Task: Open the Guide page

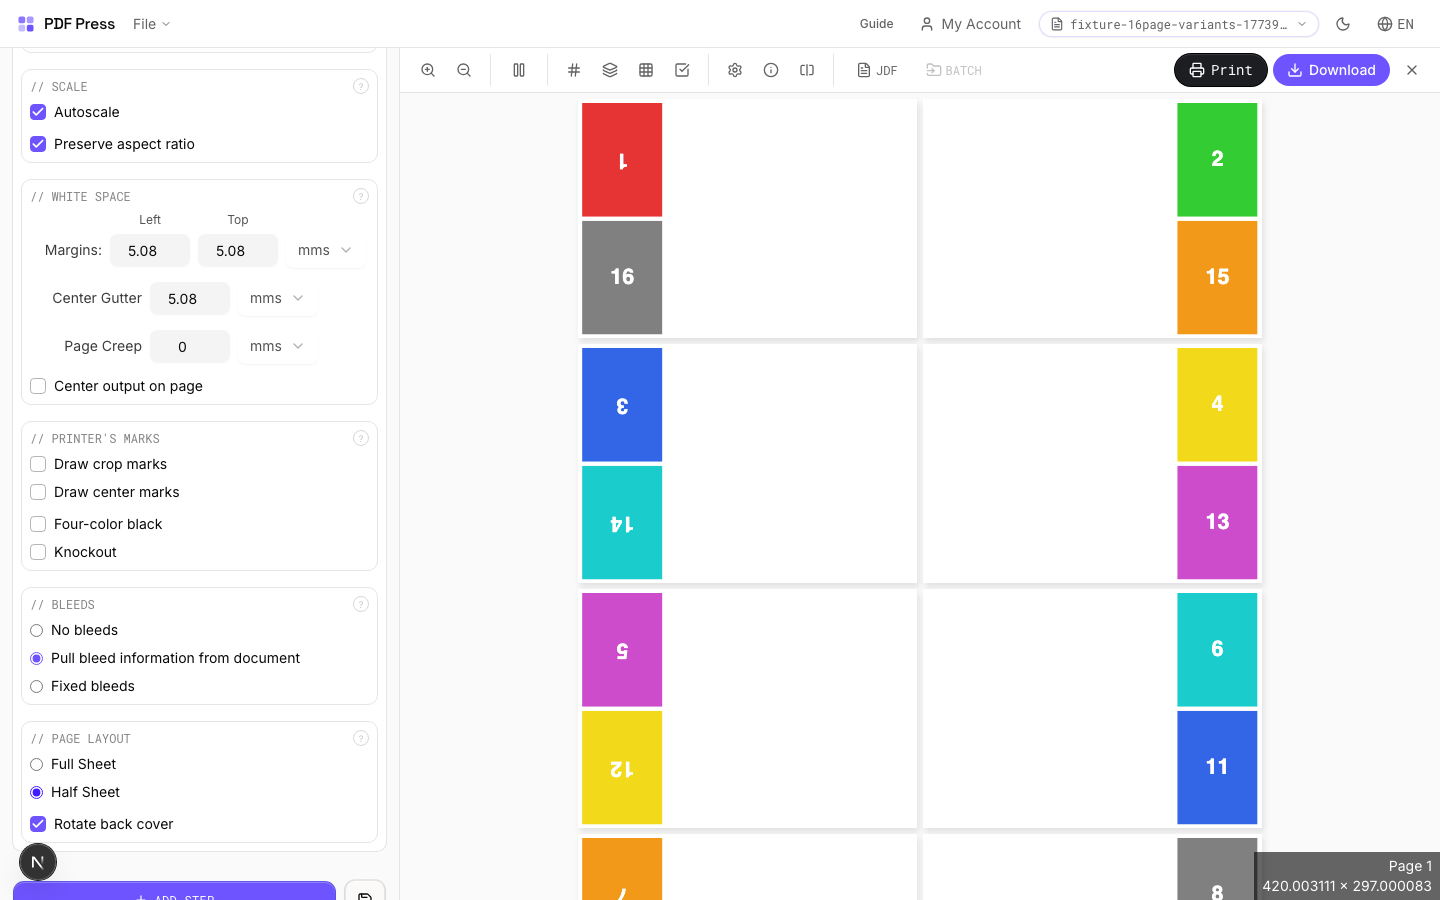Action: pos(876,24)
